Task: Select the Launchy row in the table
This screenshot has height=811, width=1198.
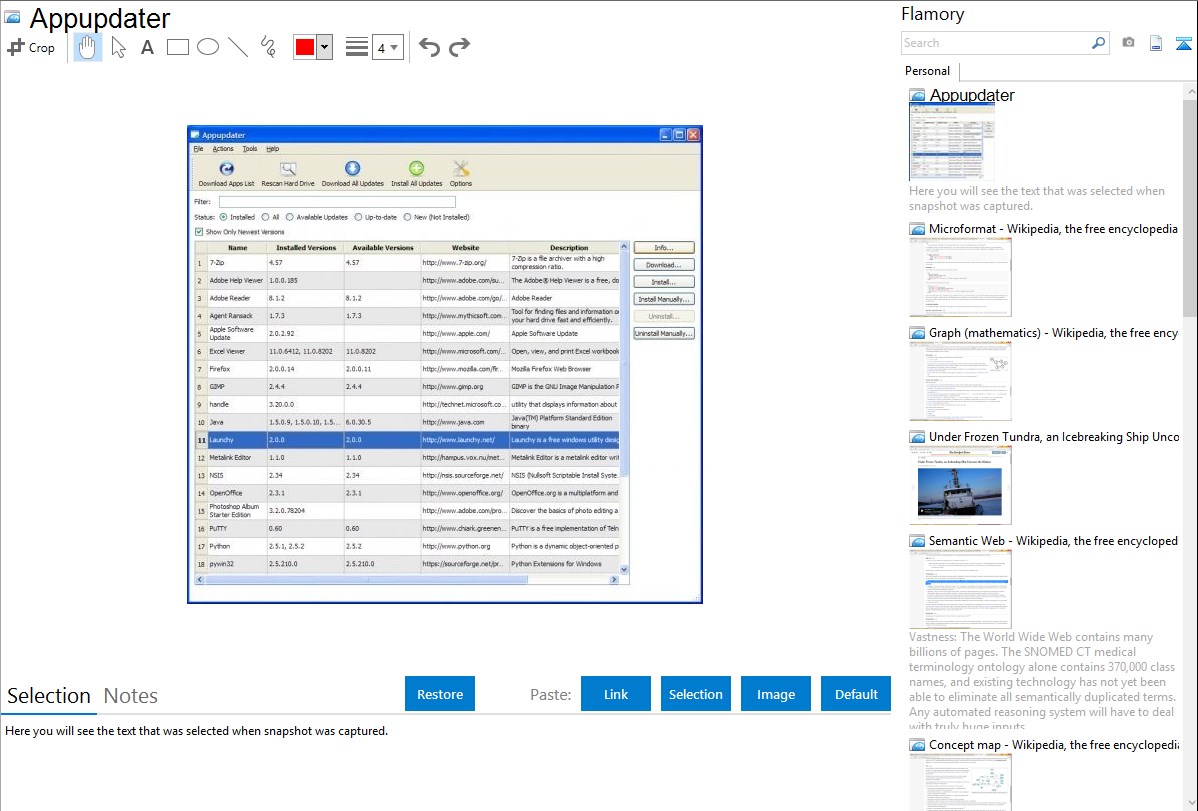Action: (x=407, y=440)
